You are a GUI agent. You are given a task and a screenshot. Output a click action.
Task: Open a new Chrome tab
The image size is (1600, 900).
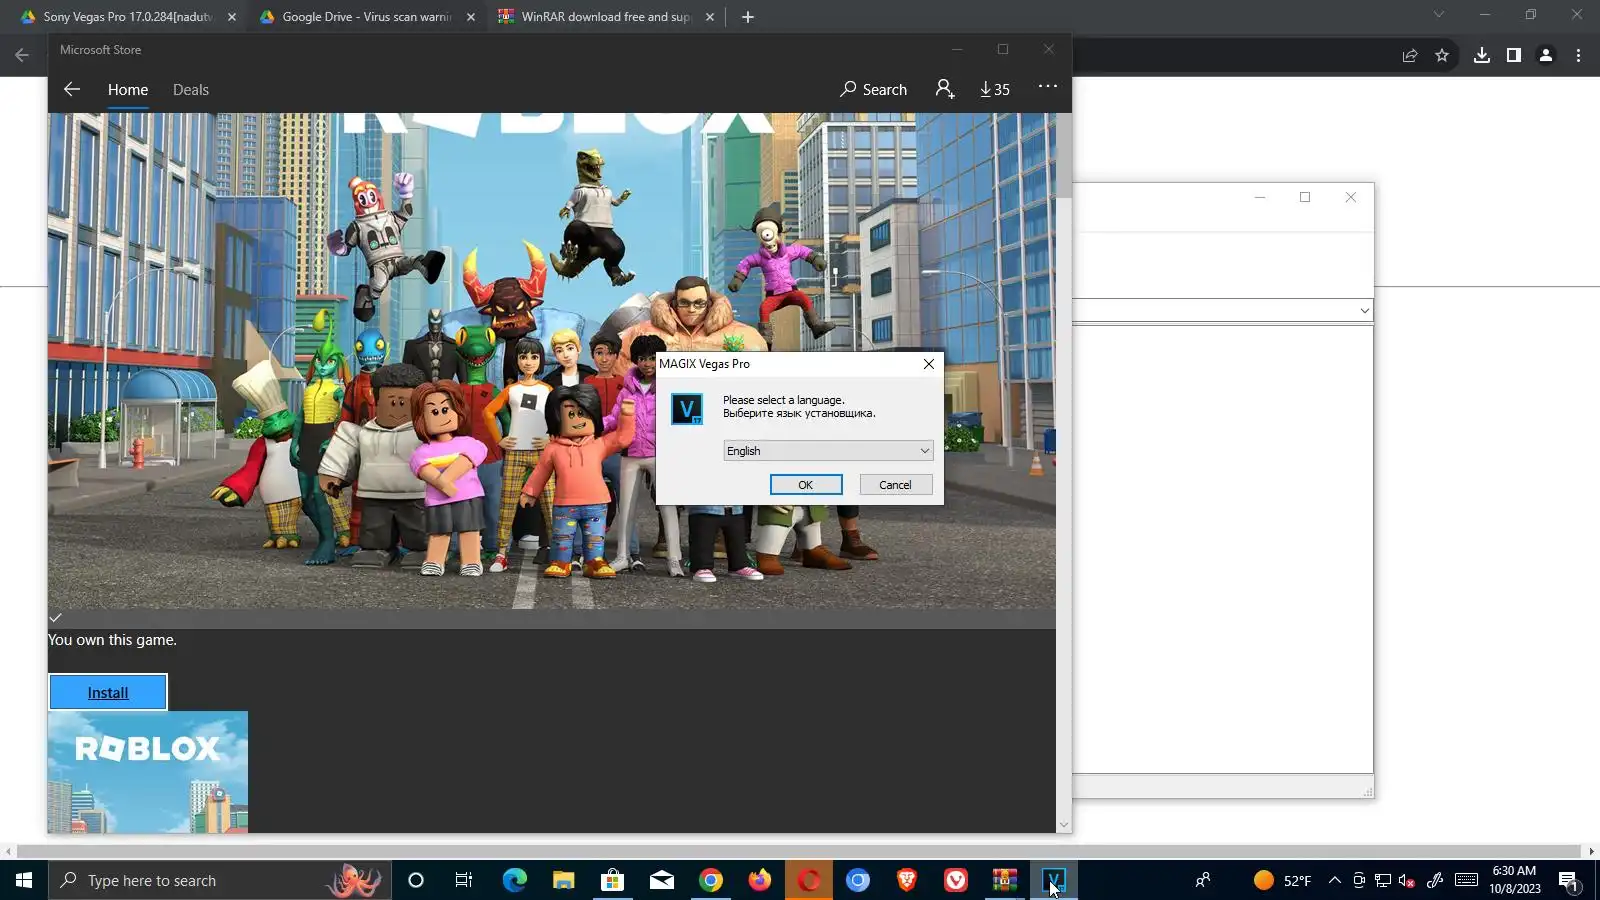pyautogui.click(x=748, y=17)
